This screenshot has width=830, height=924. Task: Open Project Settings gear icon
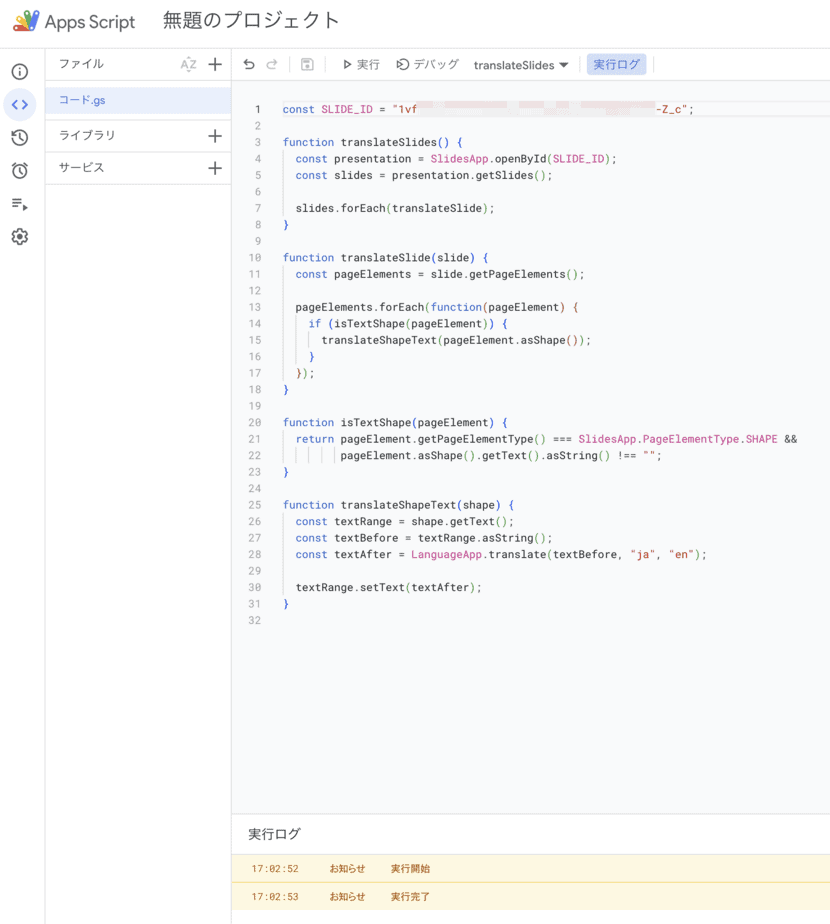click(19, 237)
